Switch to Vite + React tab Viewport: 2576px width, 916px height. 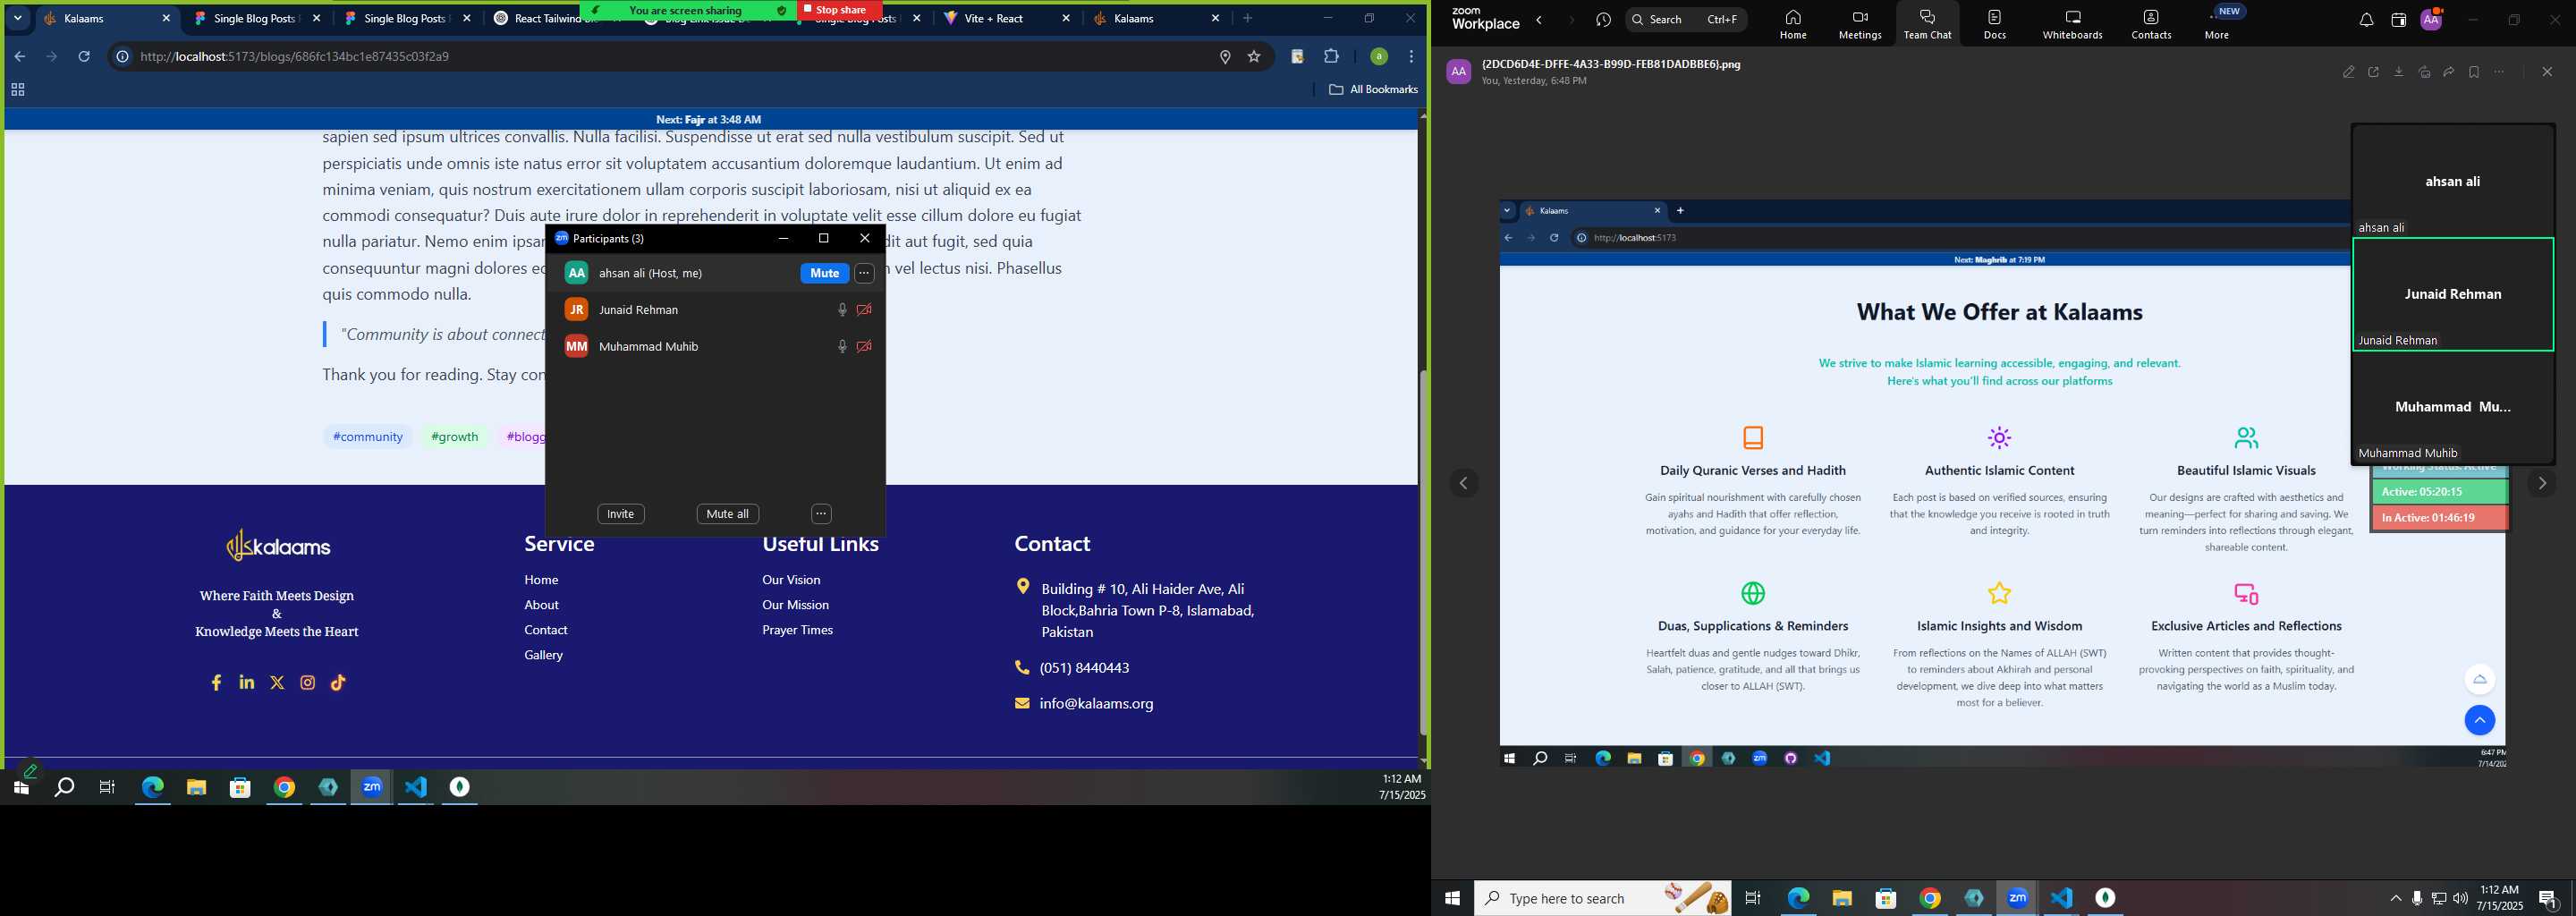[1007, 18]
